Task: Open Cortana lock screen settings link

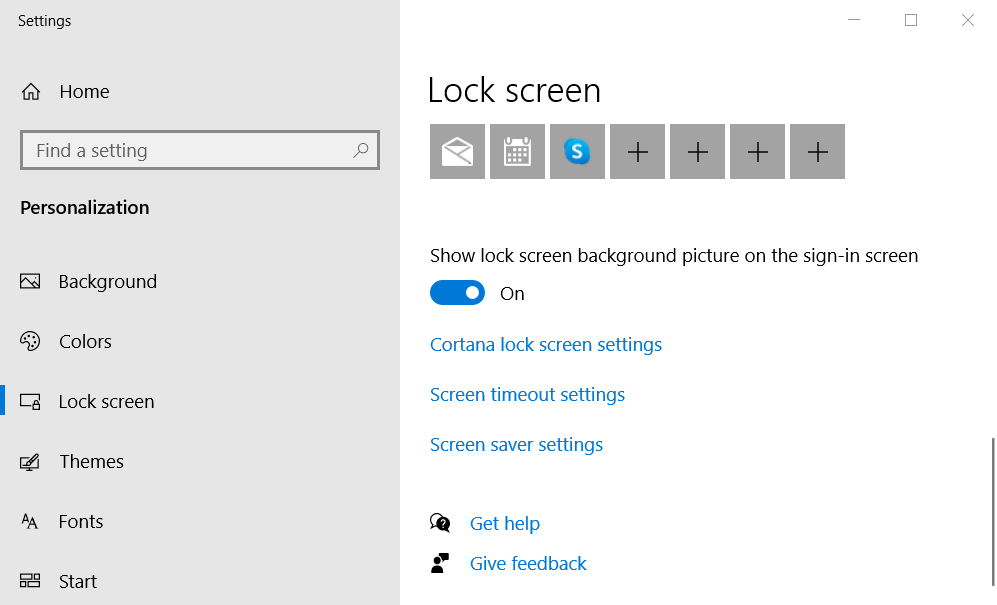Action: tap(546, 345)
